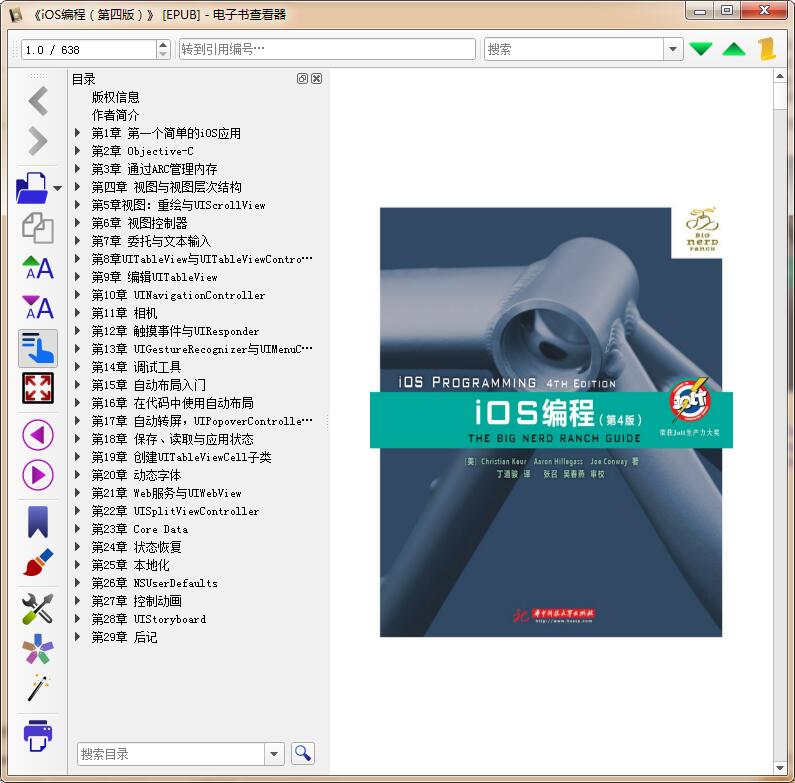Jump to 第28章 UIStoryboard
The height and width of the screenshot is (783, 795).
tap(149, 619)
